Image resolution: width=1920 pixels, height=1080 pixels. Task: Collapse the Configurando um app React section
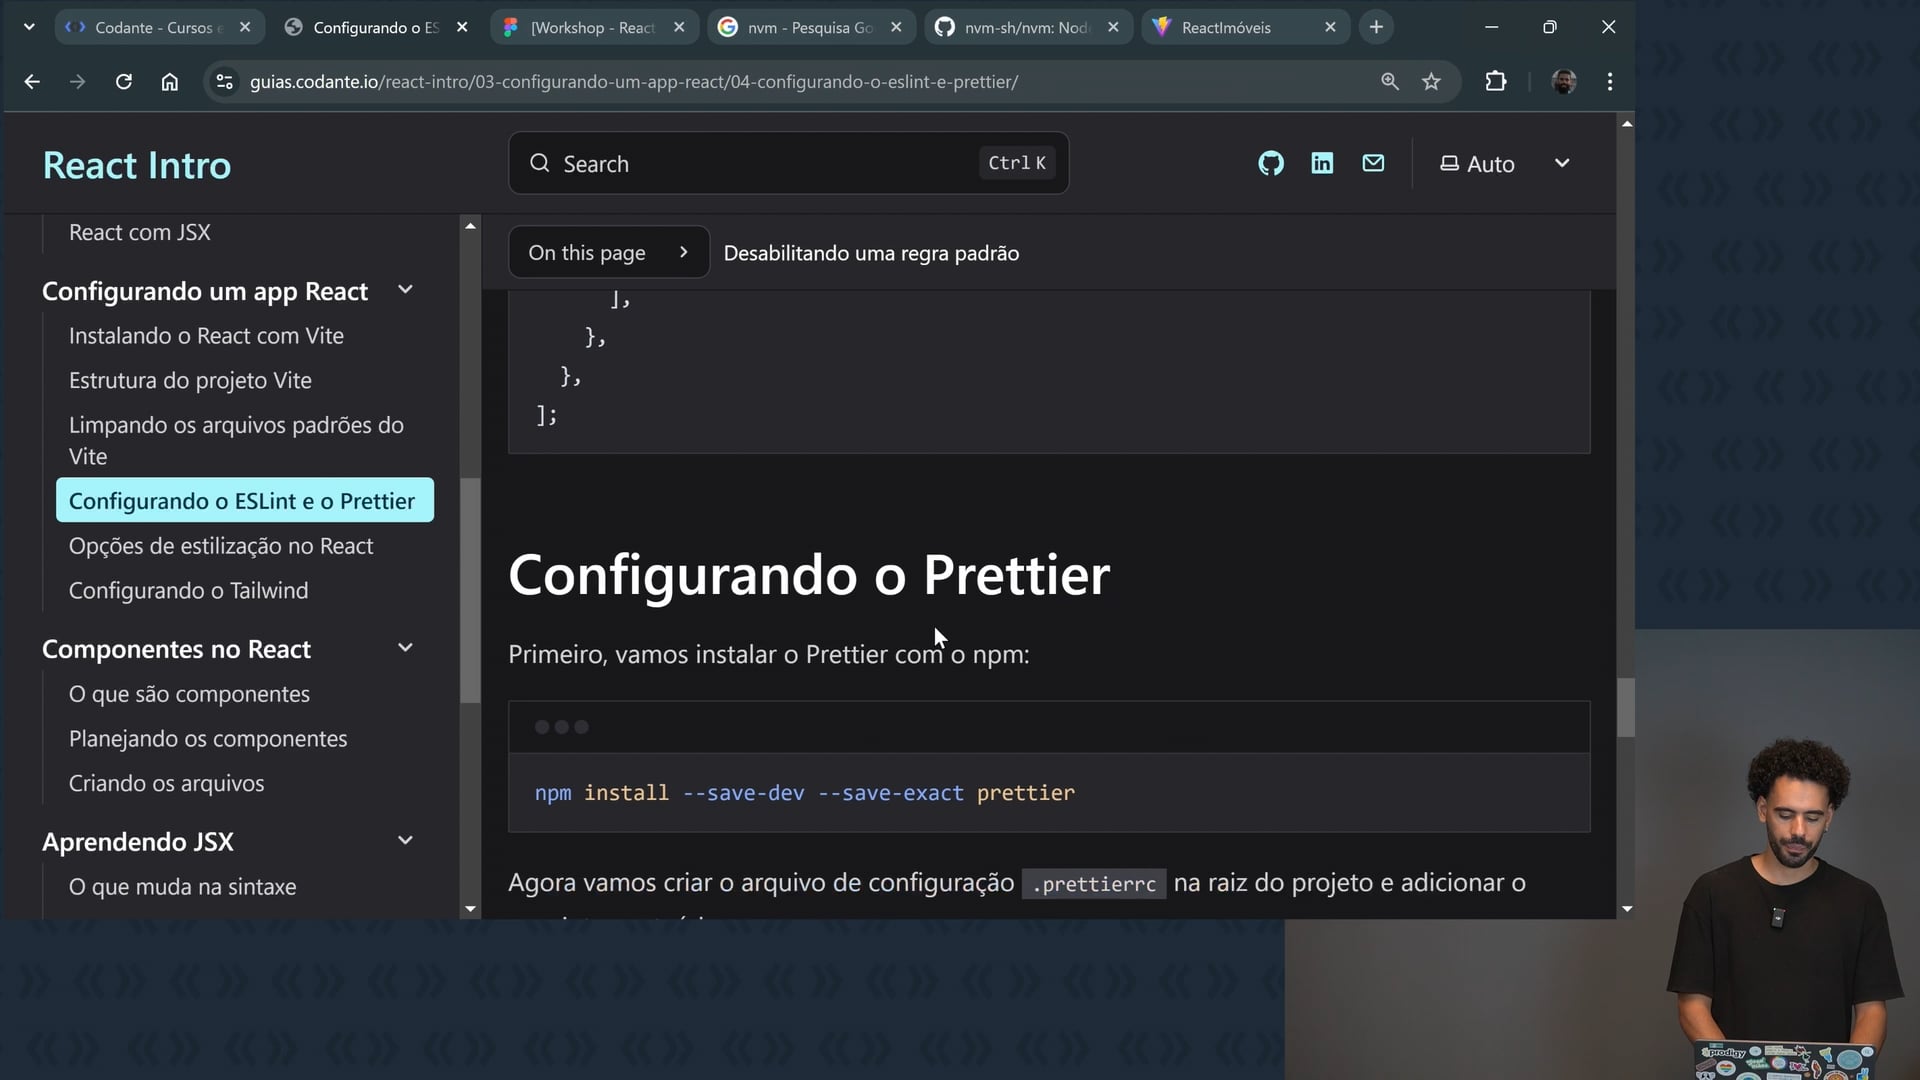(405, 290)
